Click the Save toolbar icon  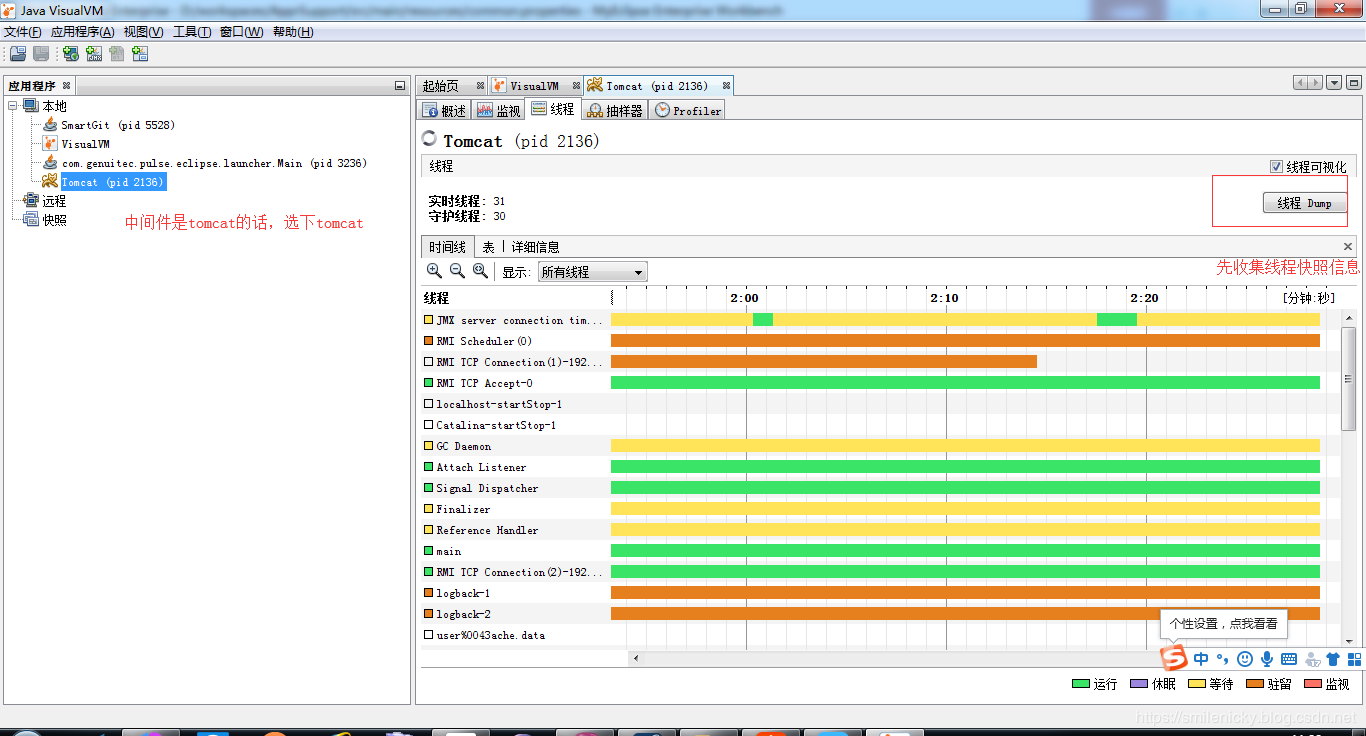click(41, 54)
